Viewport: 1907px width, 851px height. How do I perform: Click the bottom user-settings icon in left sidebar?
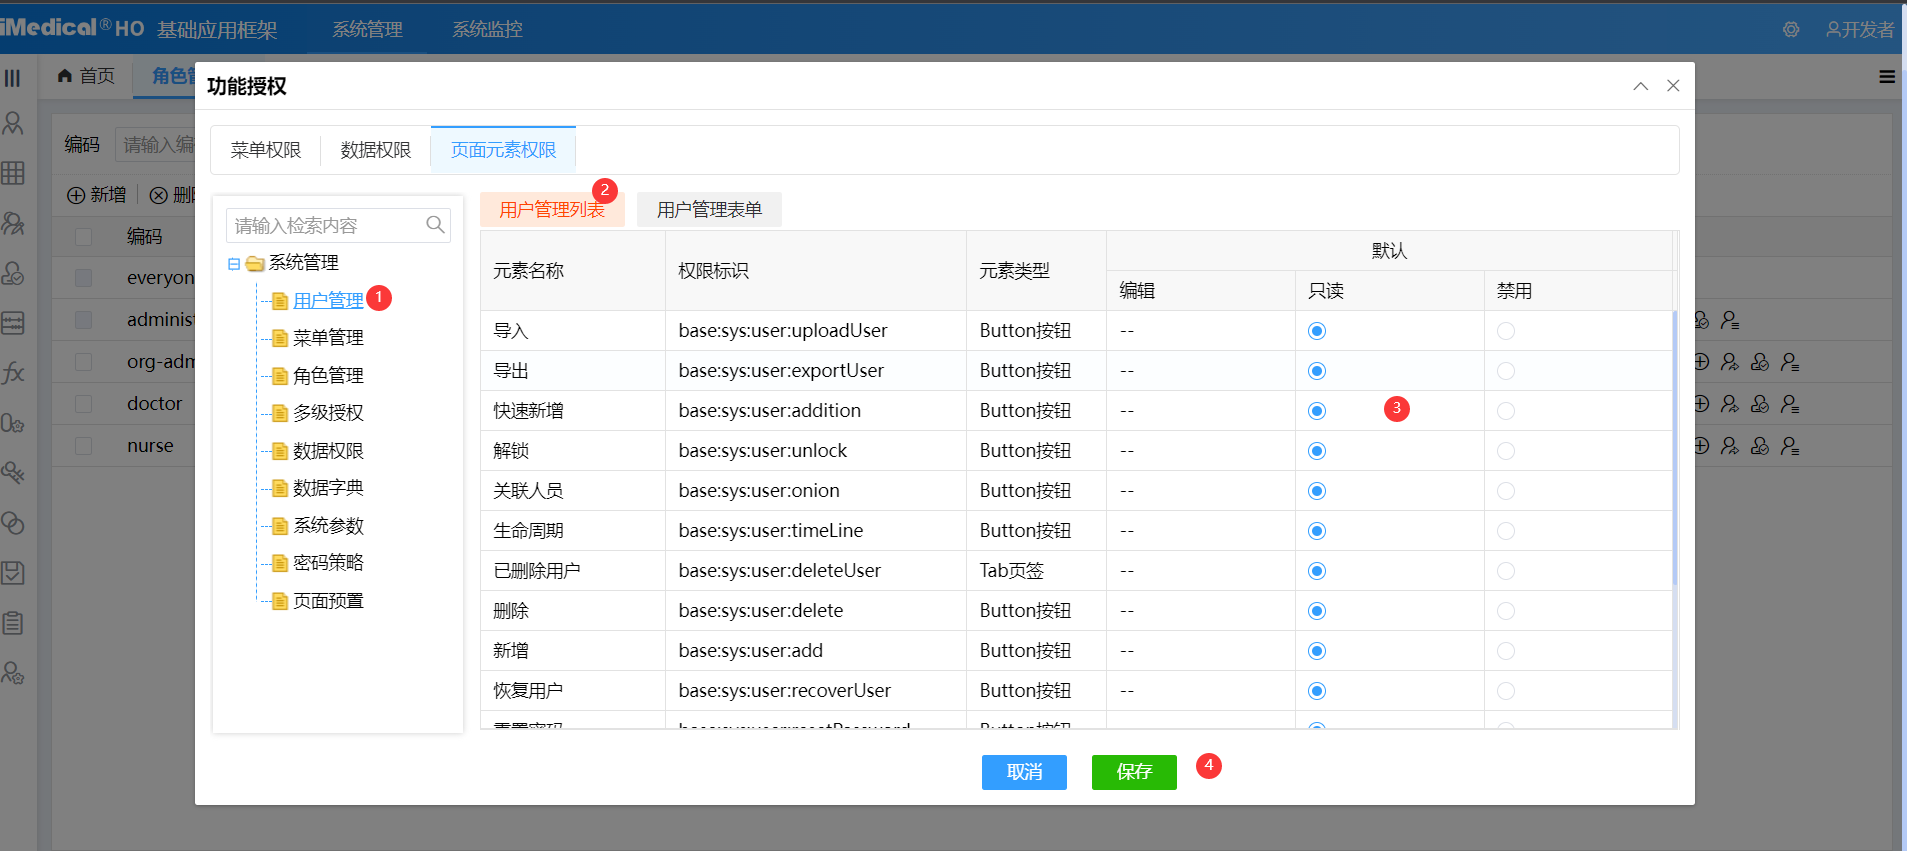13,673
